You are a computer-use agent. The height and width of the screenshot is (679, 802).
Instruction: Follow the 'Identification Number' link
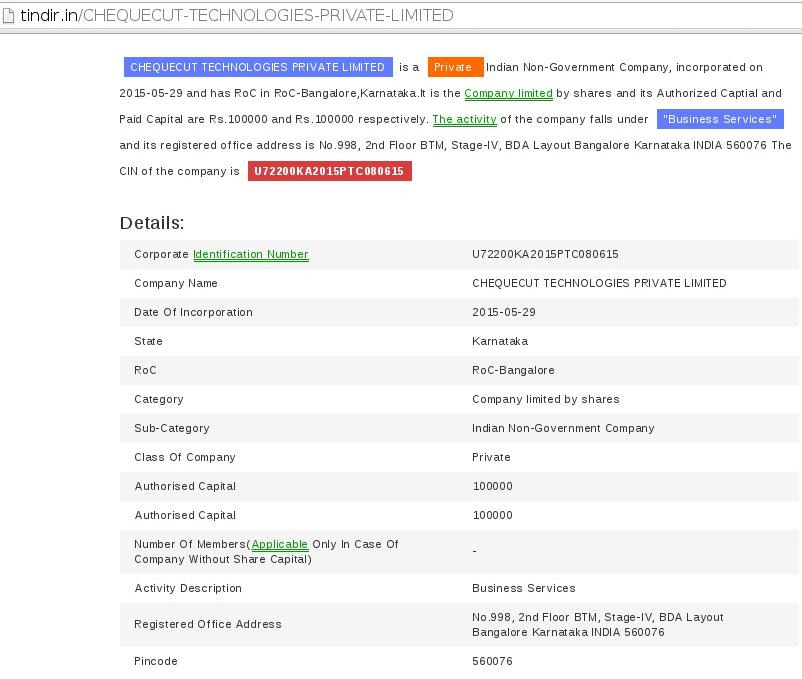251,255
